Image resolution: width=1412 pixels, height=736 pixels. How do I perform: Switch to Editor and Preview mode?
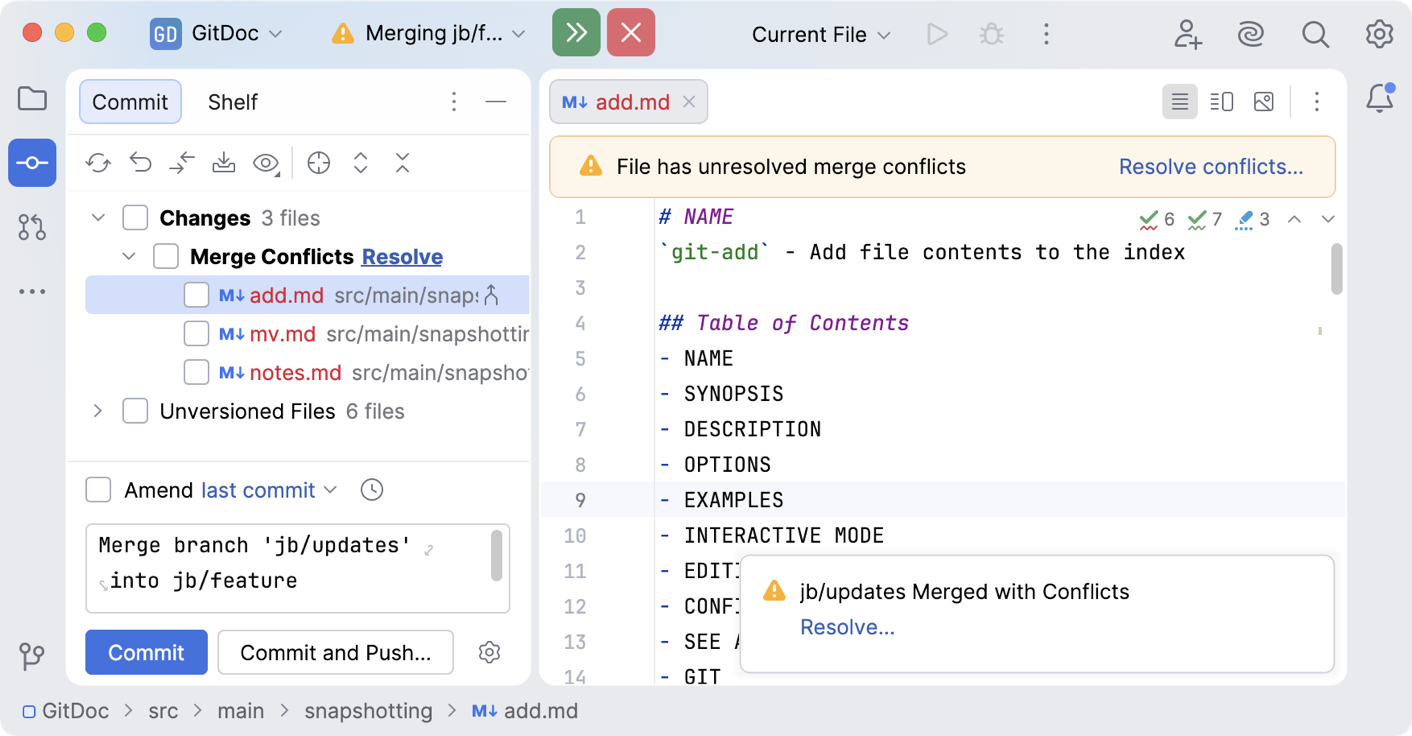(1222, 102)
